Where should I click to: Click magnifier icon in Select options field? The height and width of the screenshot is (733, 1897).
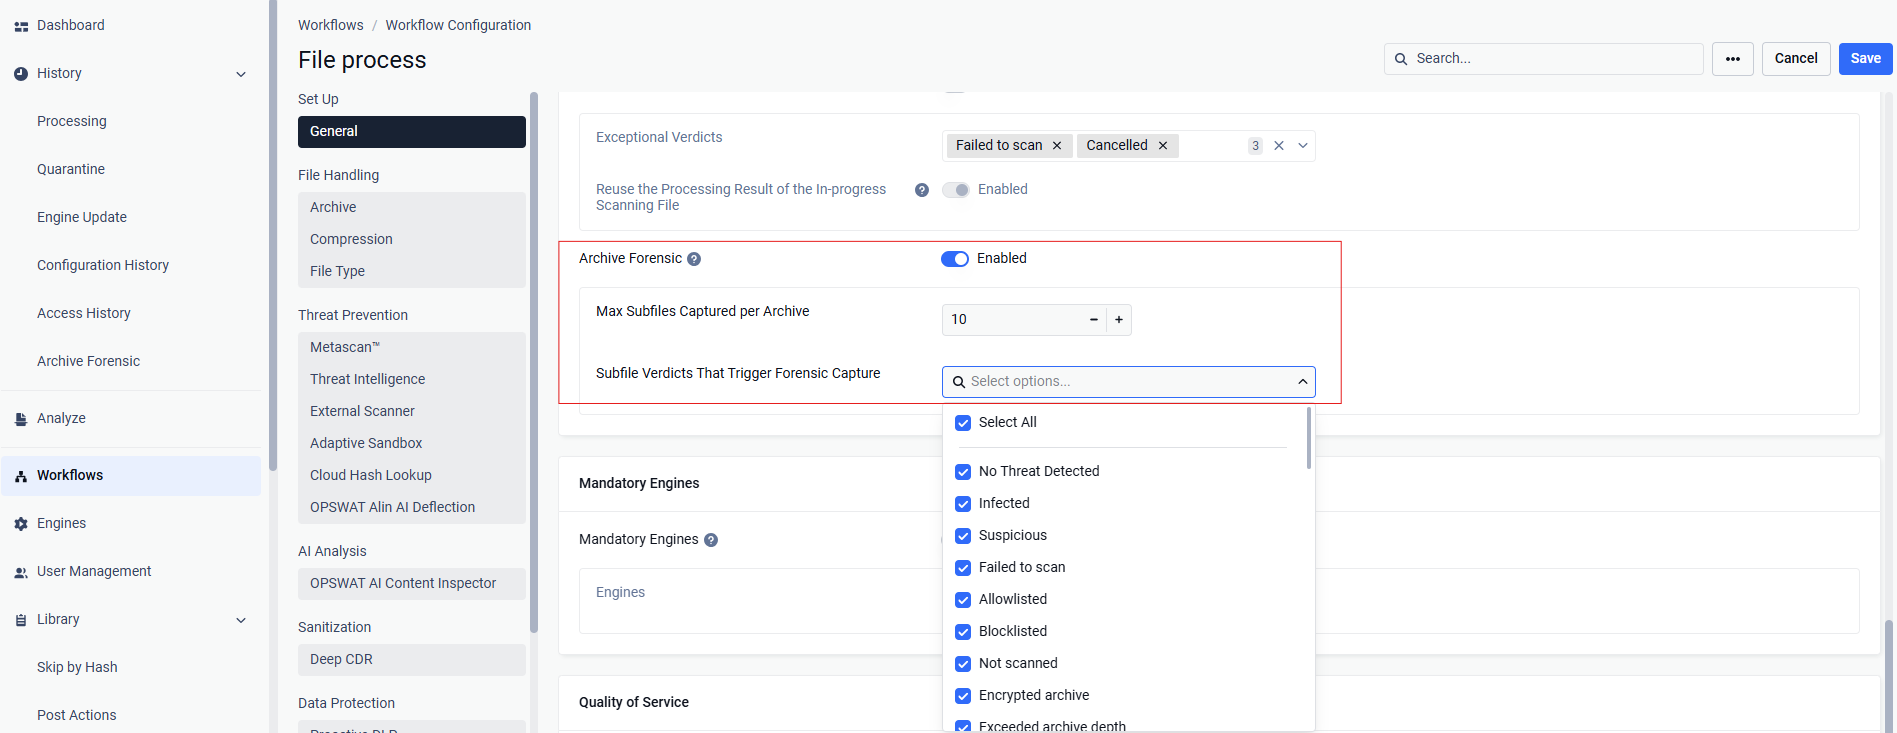(x=959, y=382)
